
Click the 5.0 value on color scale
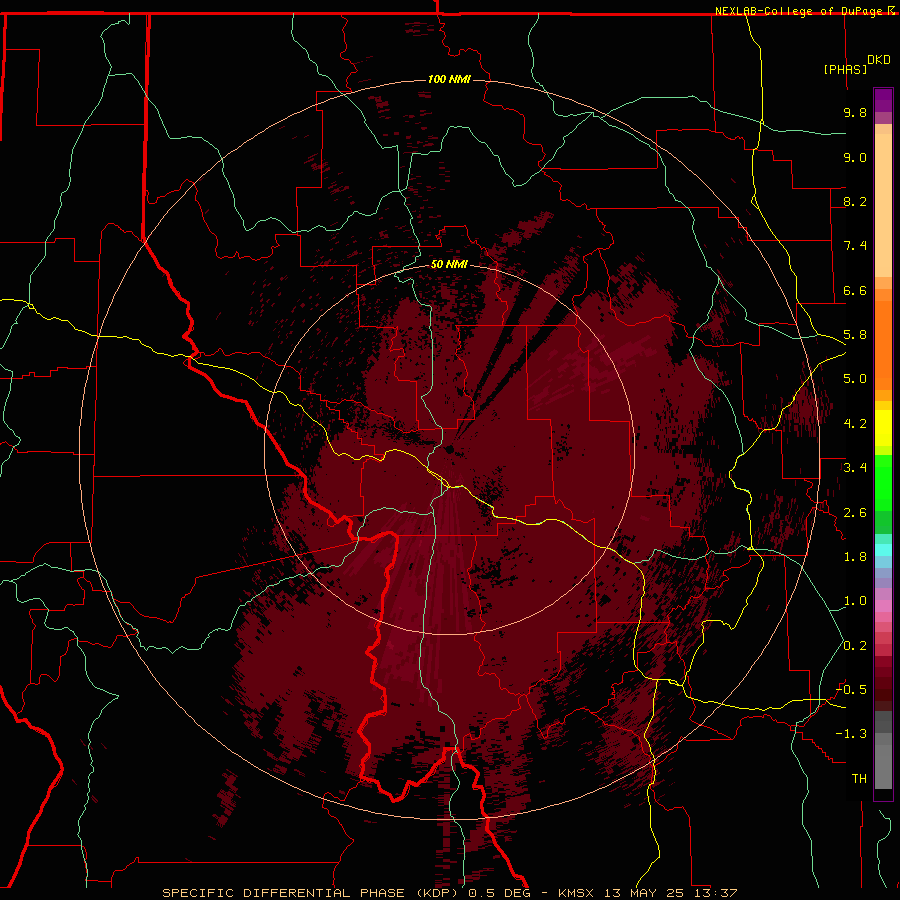[855, 379]
